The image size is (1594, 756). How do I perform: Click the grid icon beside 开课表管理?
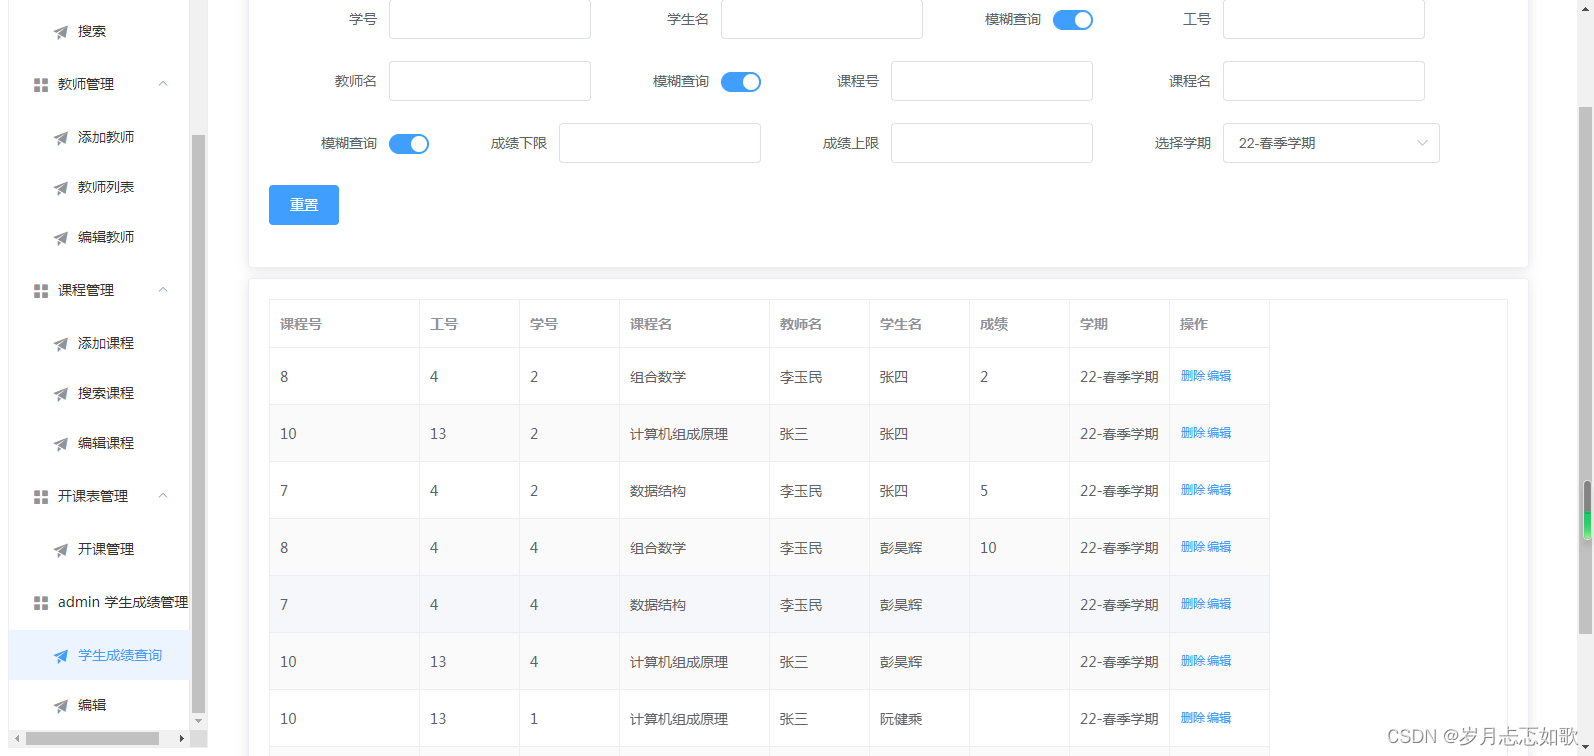pyautogui.click(x=41, y=497)
